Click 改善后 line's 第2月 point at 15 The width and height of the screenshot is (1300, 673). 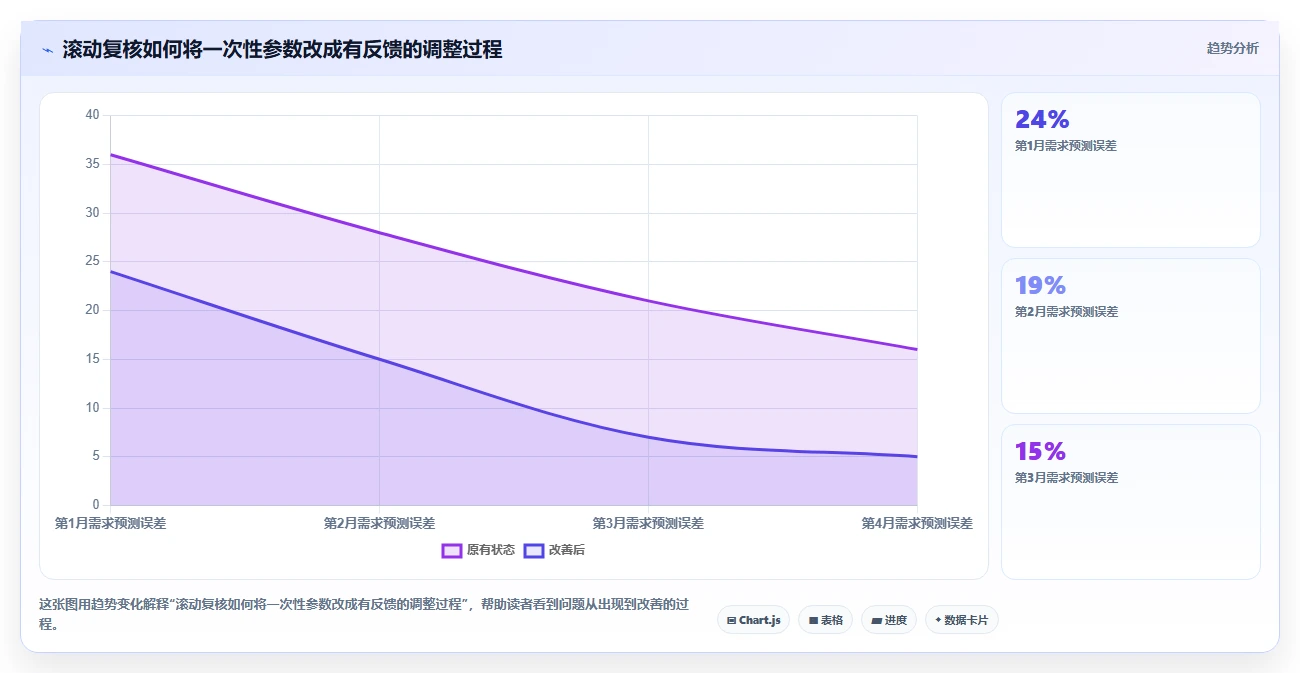pos(379,359)
